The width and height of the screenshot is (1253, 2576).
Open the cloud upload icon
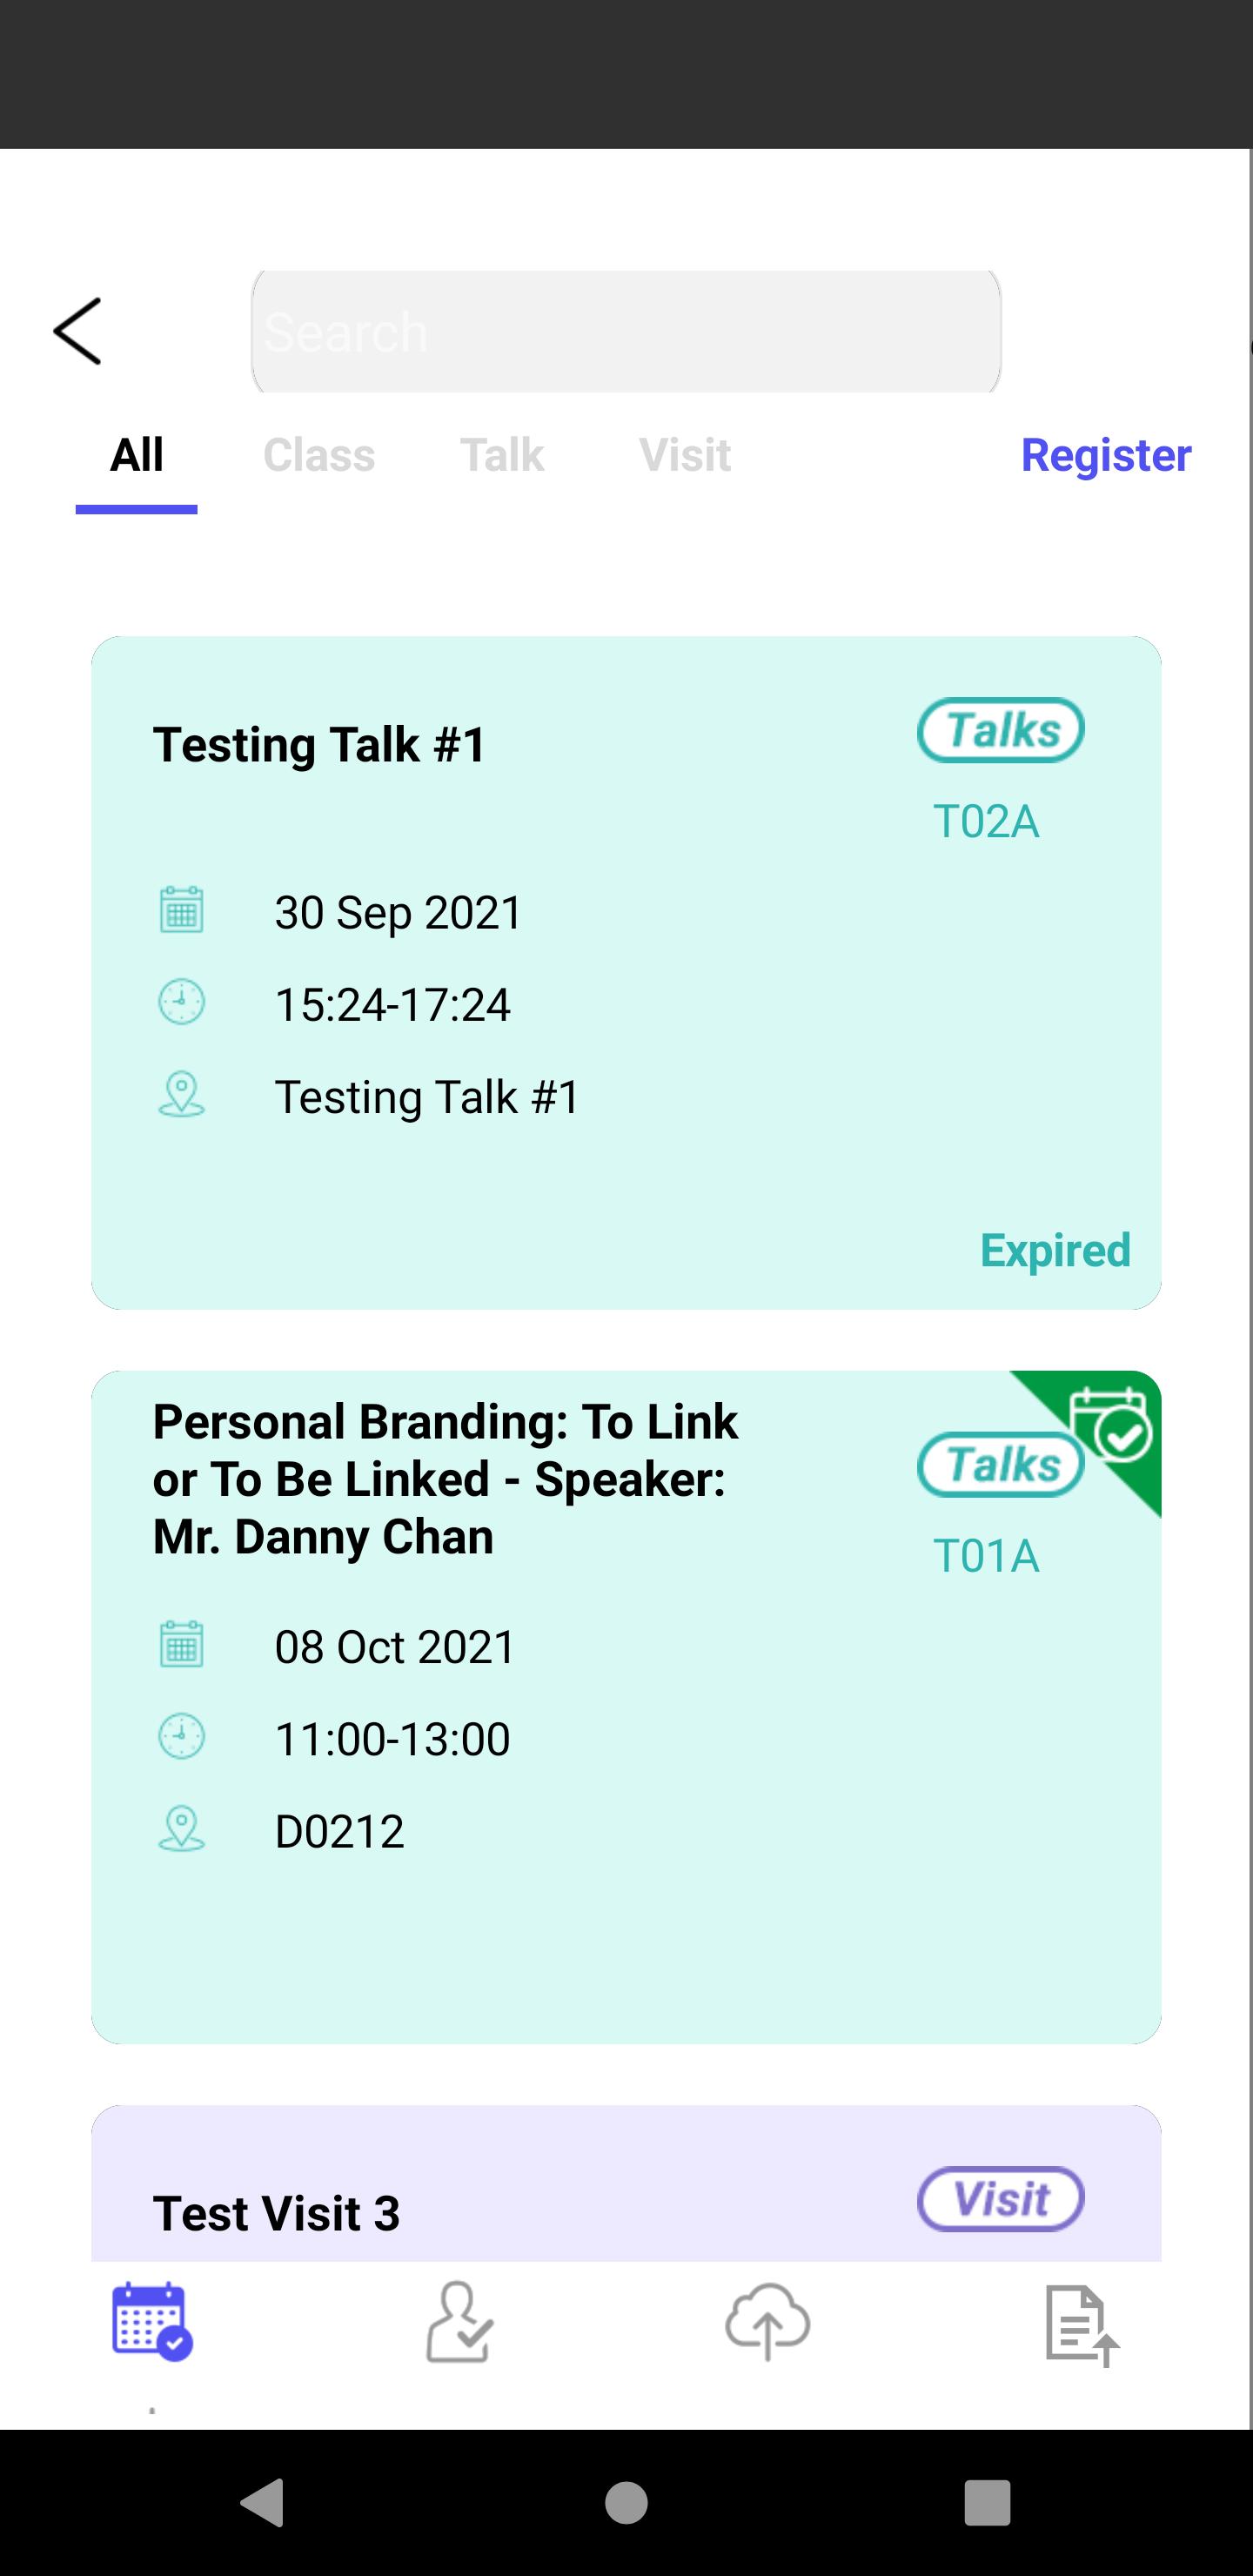click(x=767, y=2322)
